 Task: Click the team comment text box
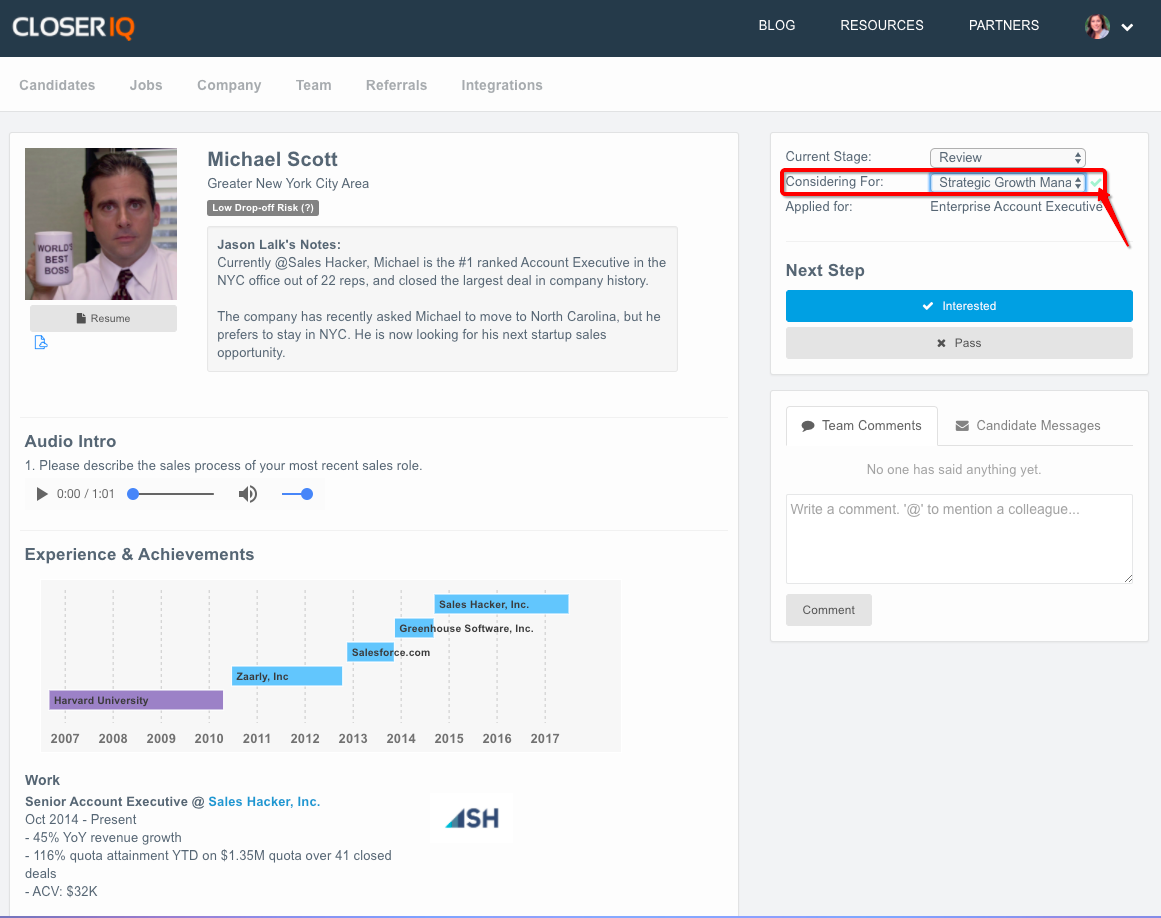958,538
